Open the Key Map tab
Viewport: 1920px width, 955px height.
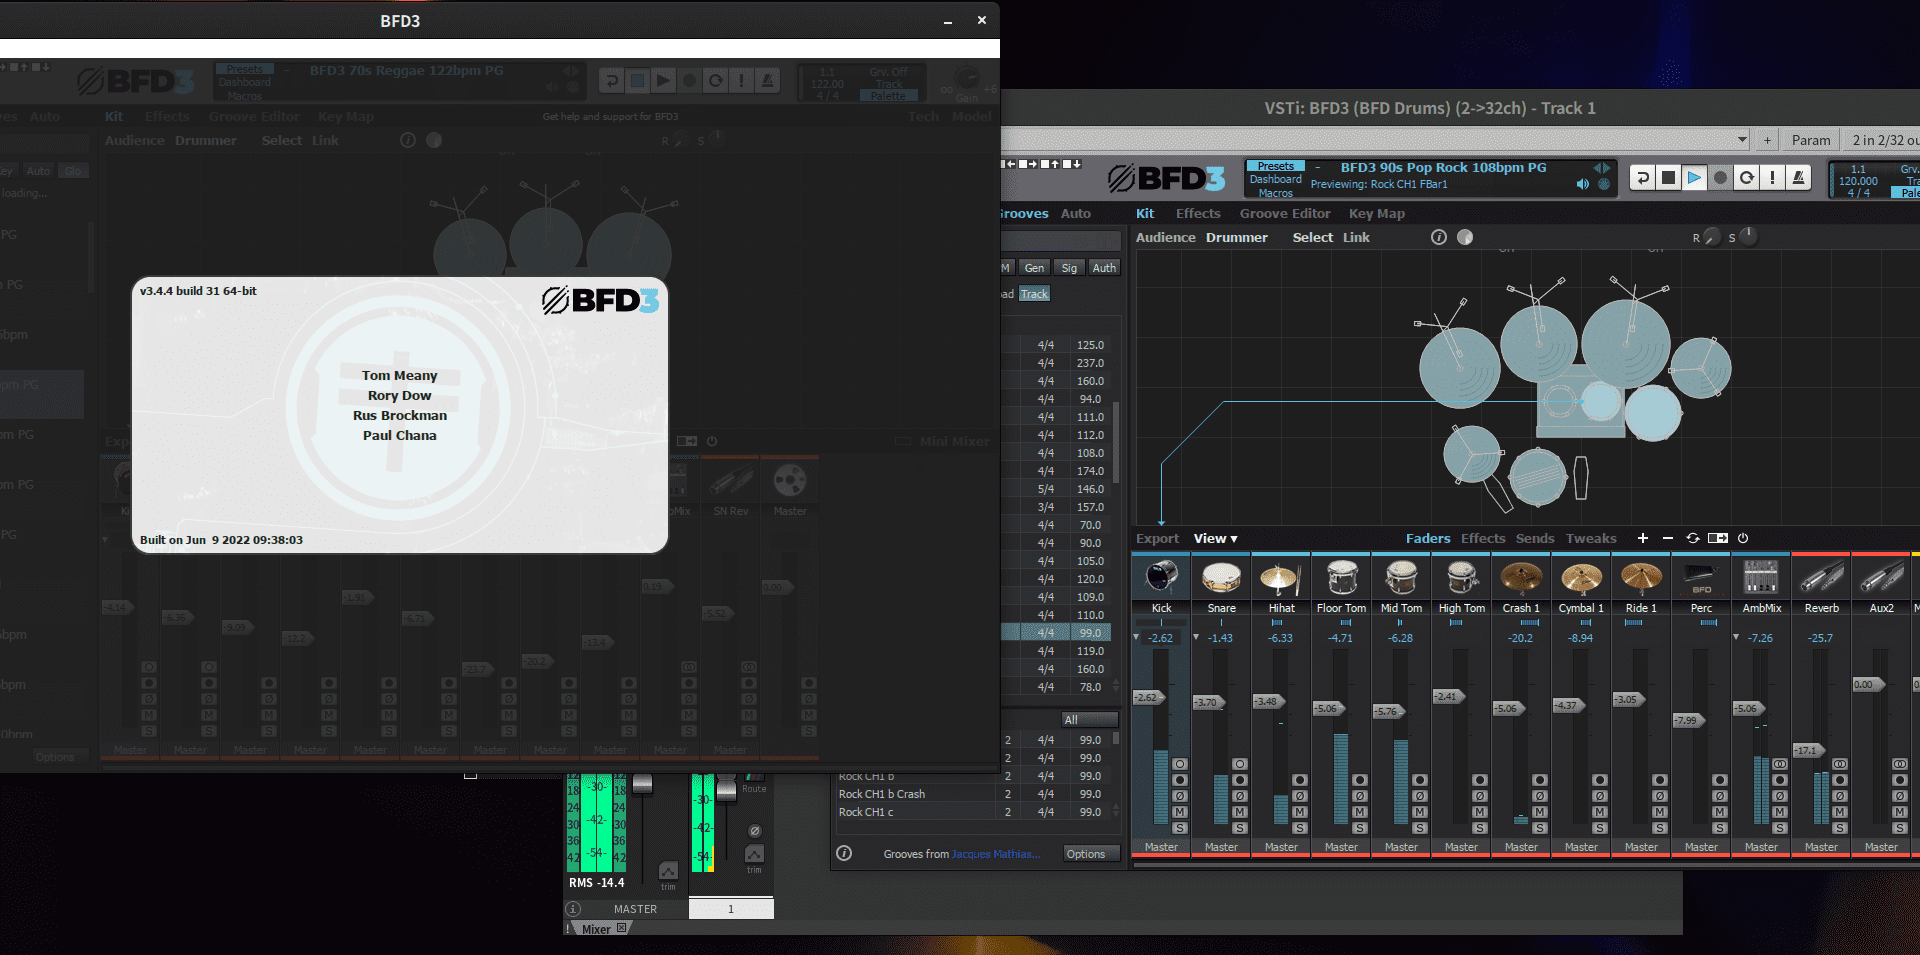(1377, 213)
